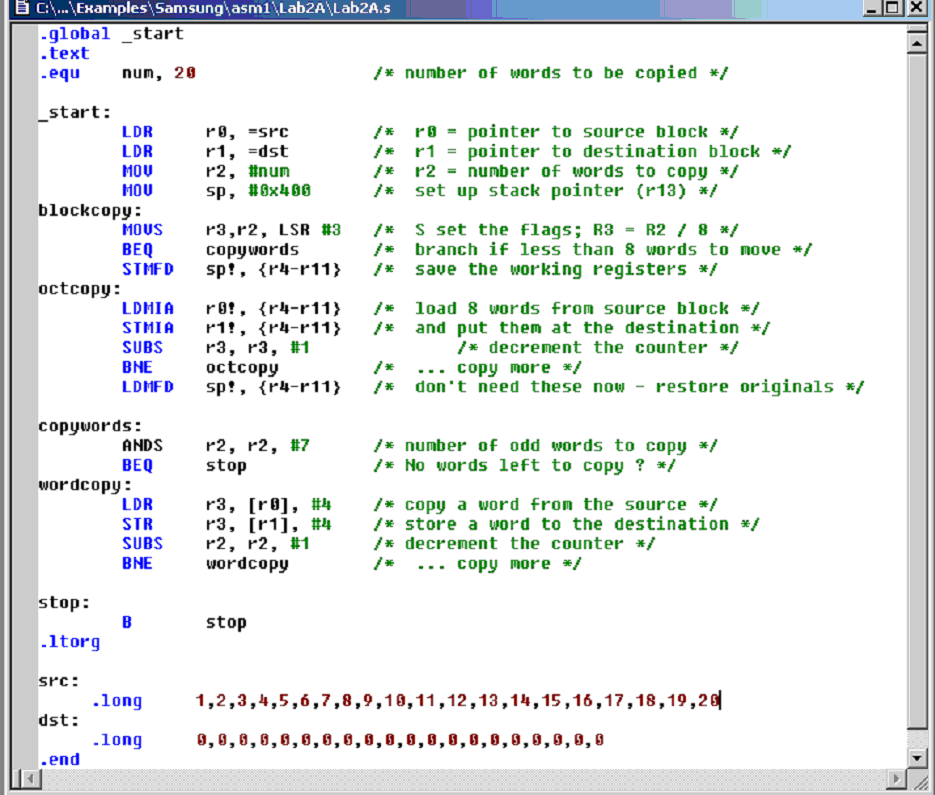Click the 'STR' instruction
The image size is (935, 795).
pos(138,524)
